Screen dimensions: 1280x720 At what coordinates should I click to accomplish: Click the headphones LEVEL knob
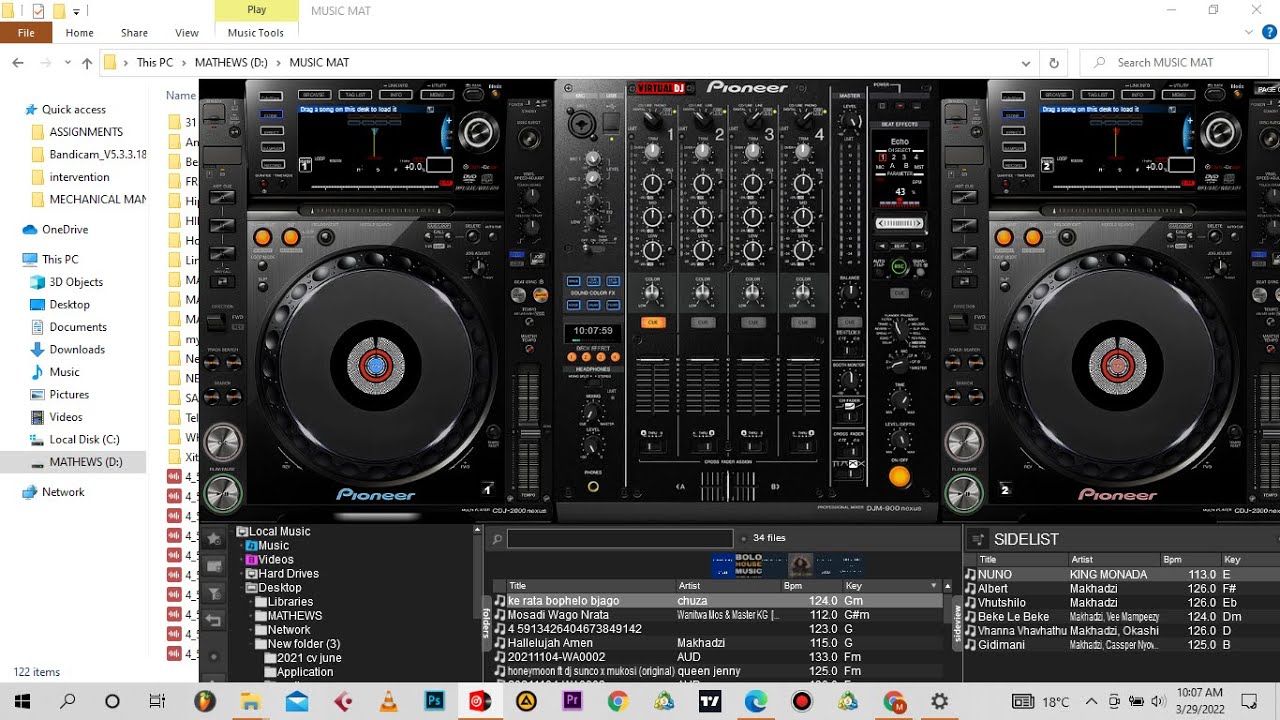click(x=592, y=445)
